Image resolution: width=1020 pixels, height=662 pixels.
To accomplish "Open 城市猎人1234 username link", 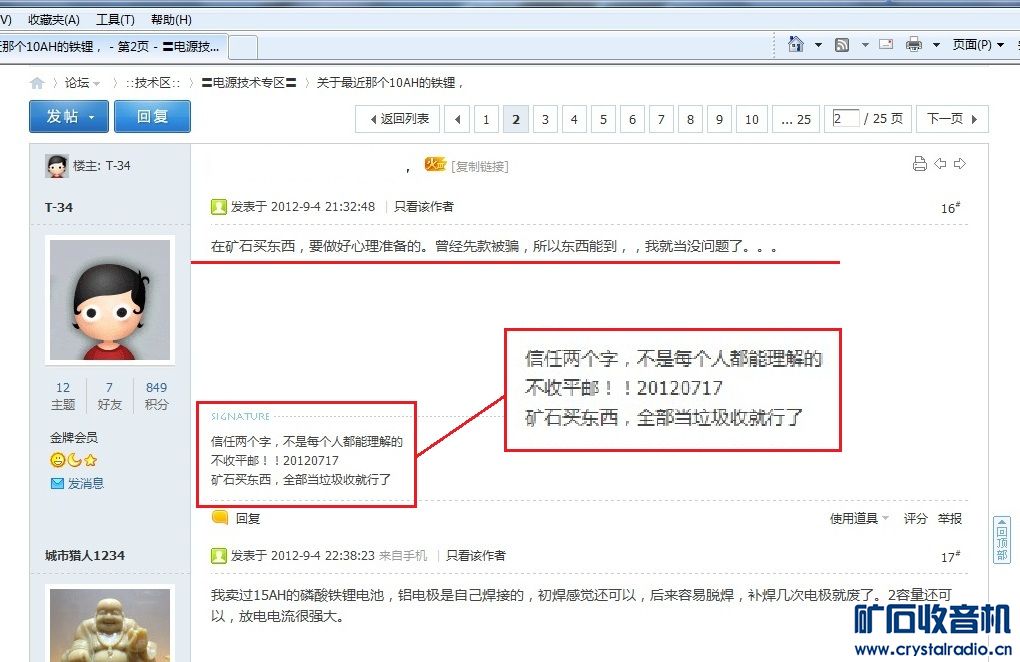I will click(x=85, y=555).
